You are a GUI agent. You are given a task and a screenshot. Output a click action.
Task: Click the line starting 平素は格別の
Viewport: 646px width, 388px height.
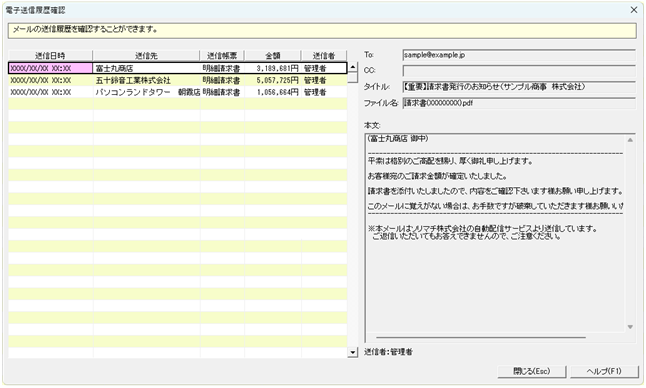pos(450,161)
